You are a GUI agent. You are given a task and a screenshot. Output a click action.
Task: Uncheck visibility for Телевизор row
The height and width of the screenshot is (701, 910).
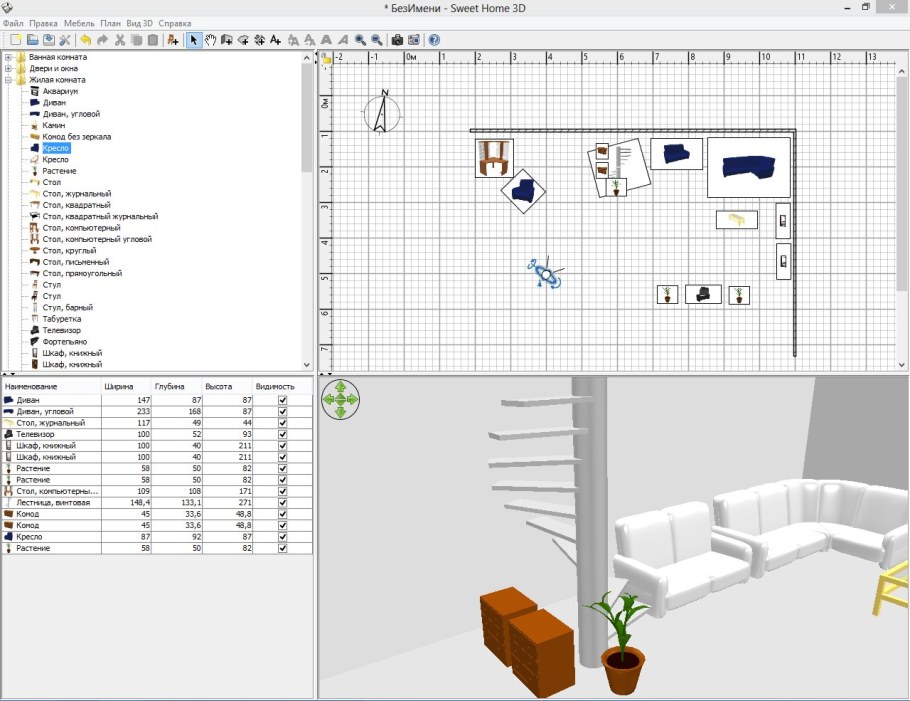click(x=283, y=434)
